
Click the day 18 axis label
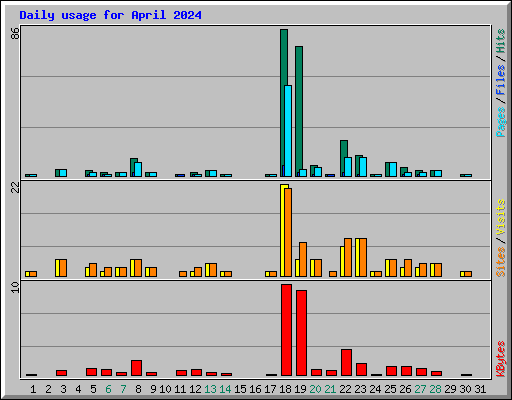(285, 389)
